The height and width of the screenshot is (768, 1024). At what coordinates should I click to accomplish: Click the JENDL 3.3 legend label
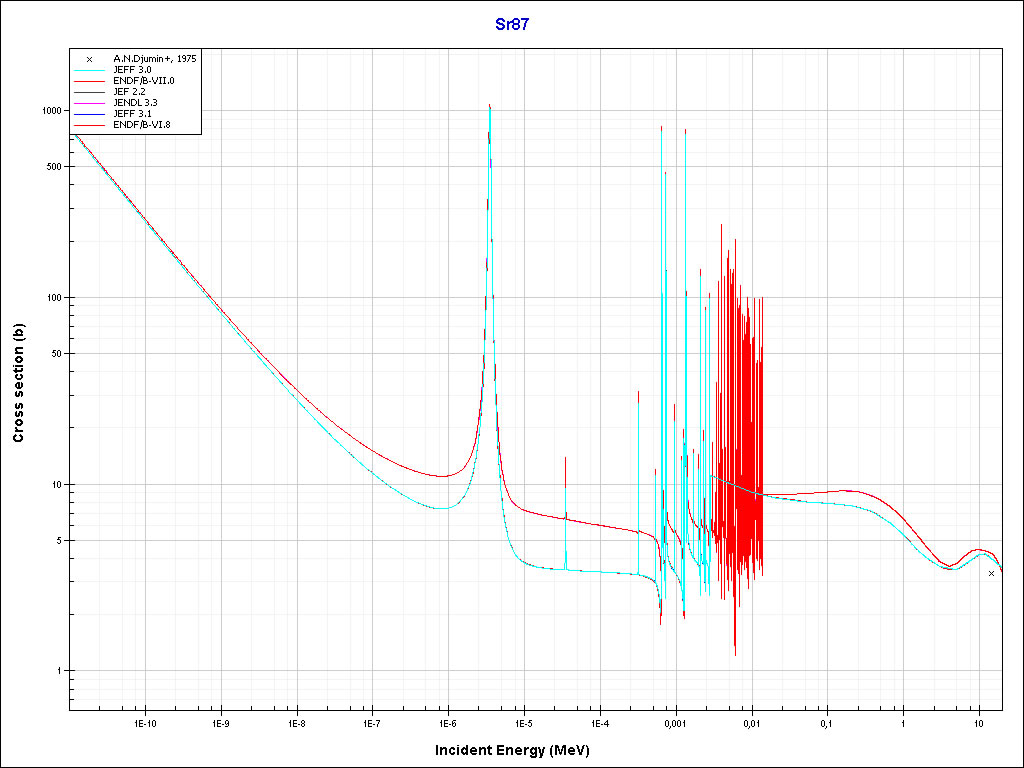pos(137,103)
